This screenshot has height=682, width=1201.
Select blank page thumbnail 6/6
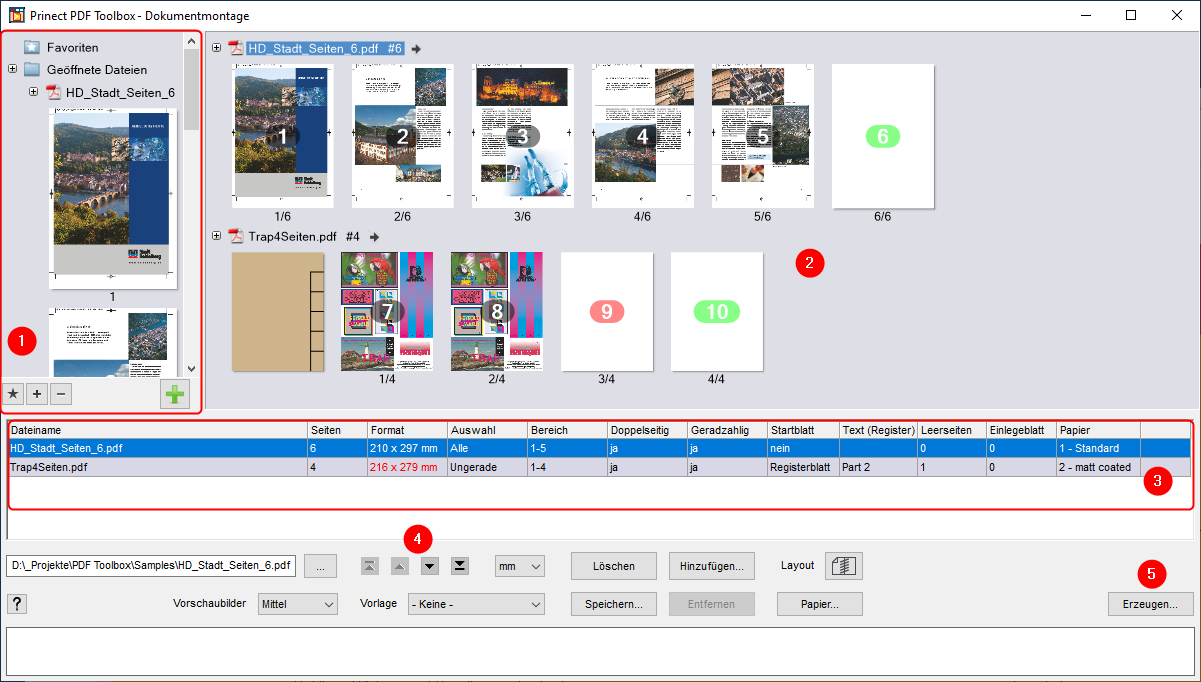pyautogui.click(x=882, y=136)
